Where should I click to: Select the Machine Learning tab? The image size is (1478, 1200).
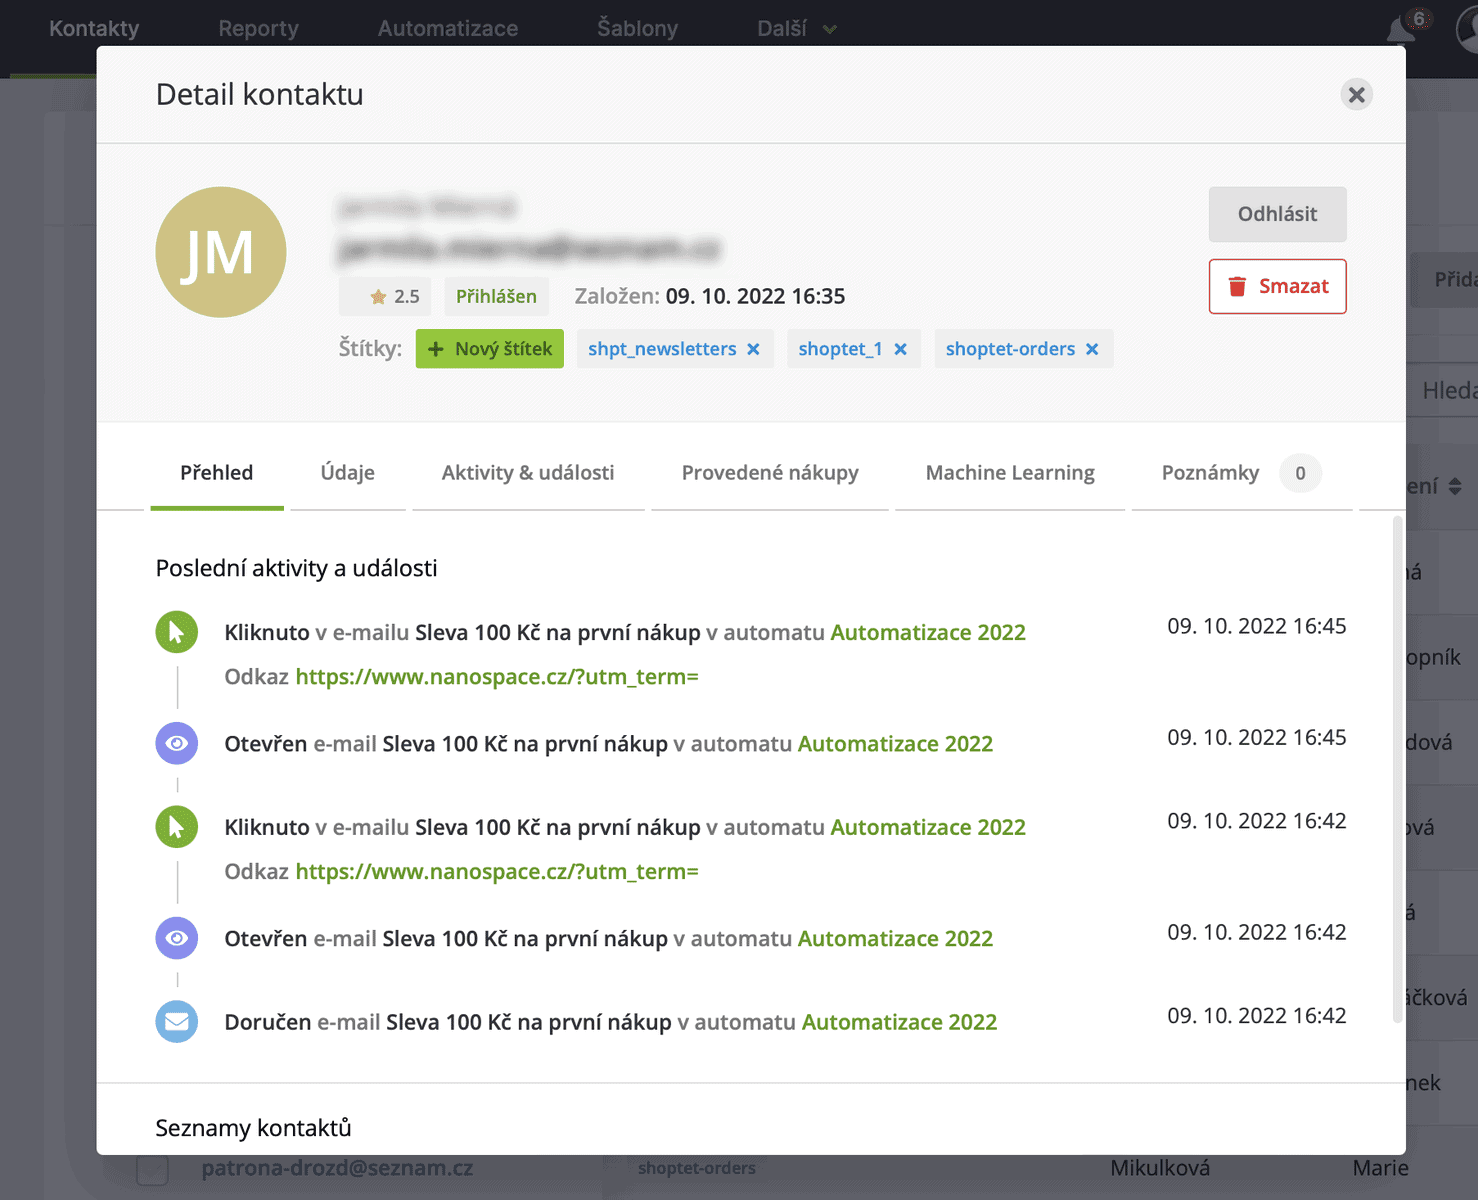(x=1010, y=473)
